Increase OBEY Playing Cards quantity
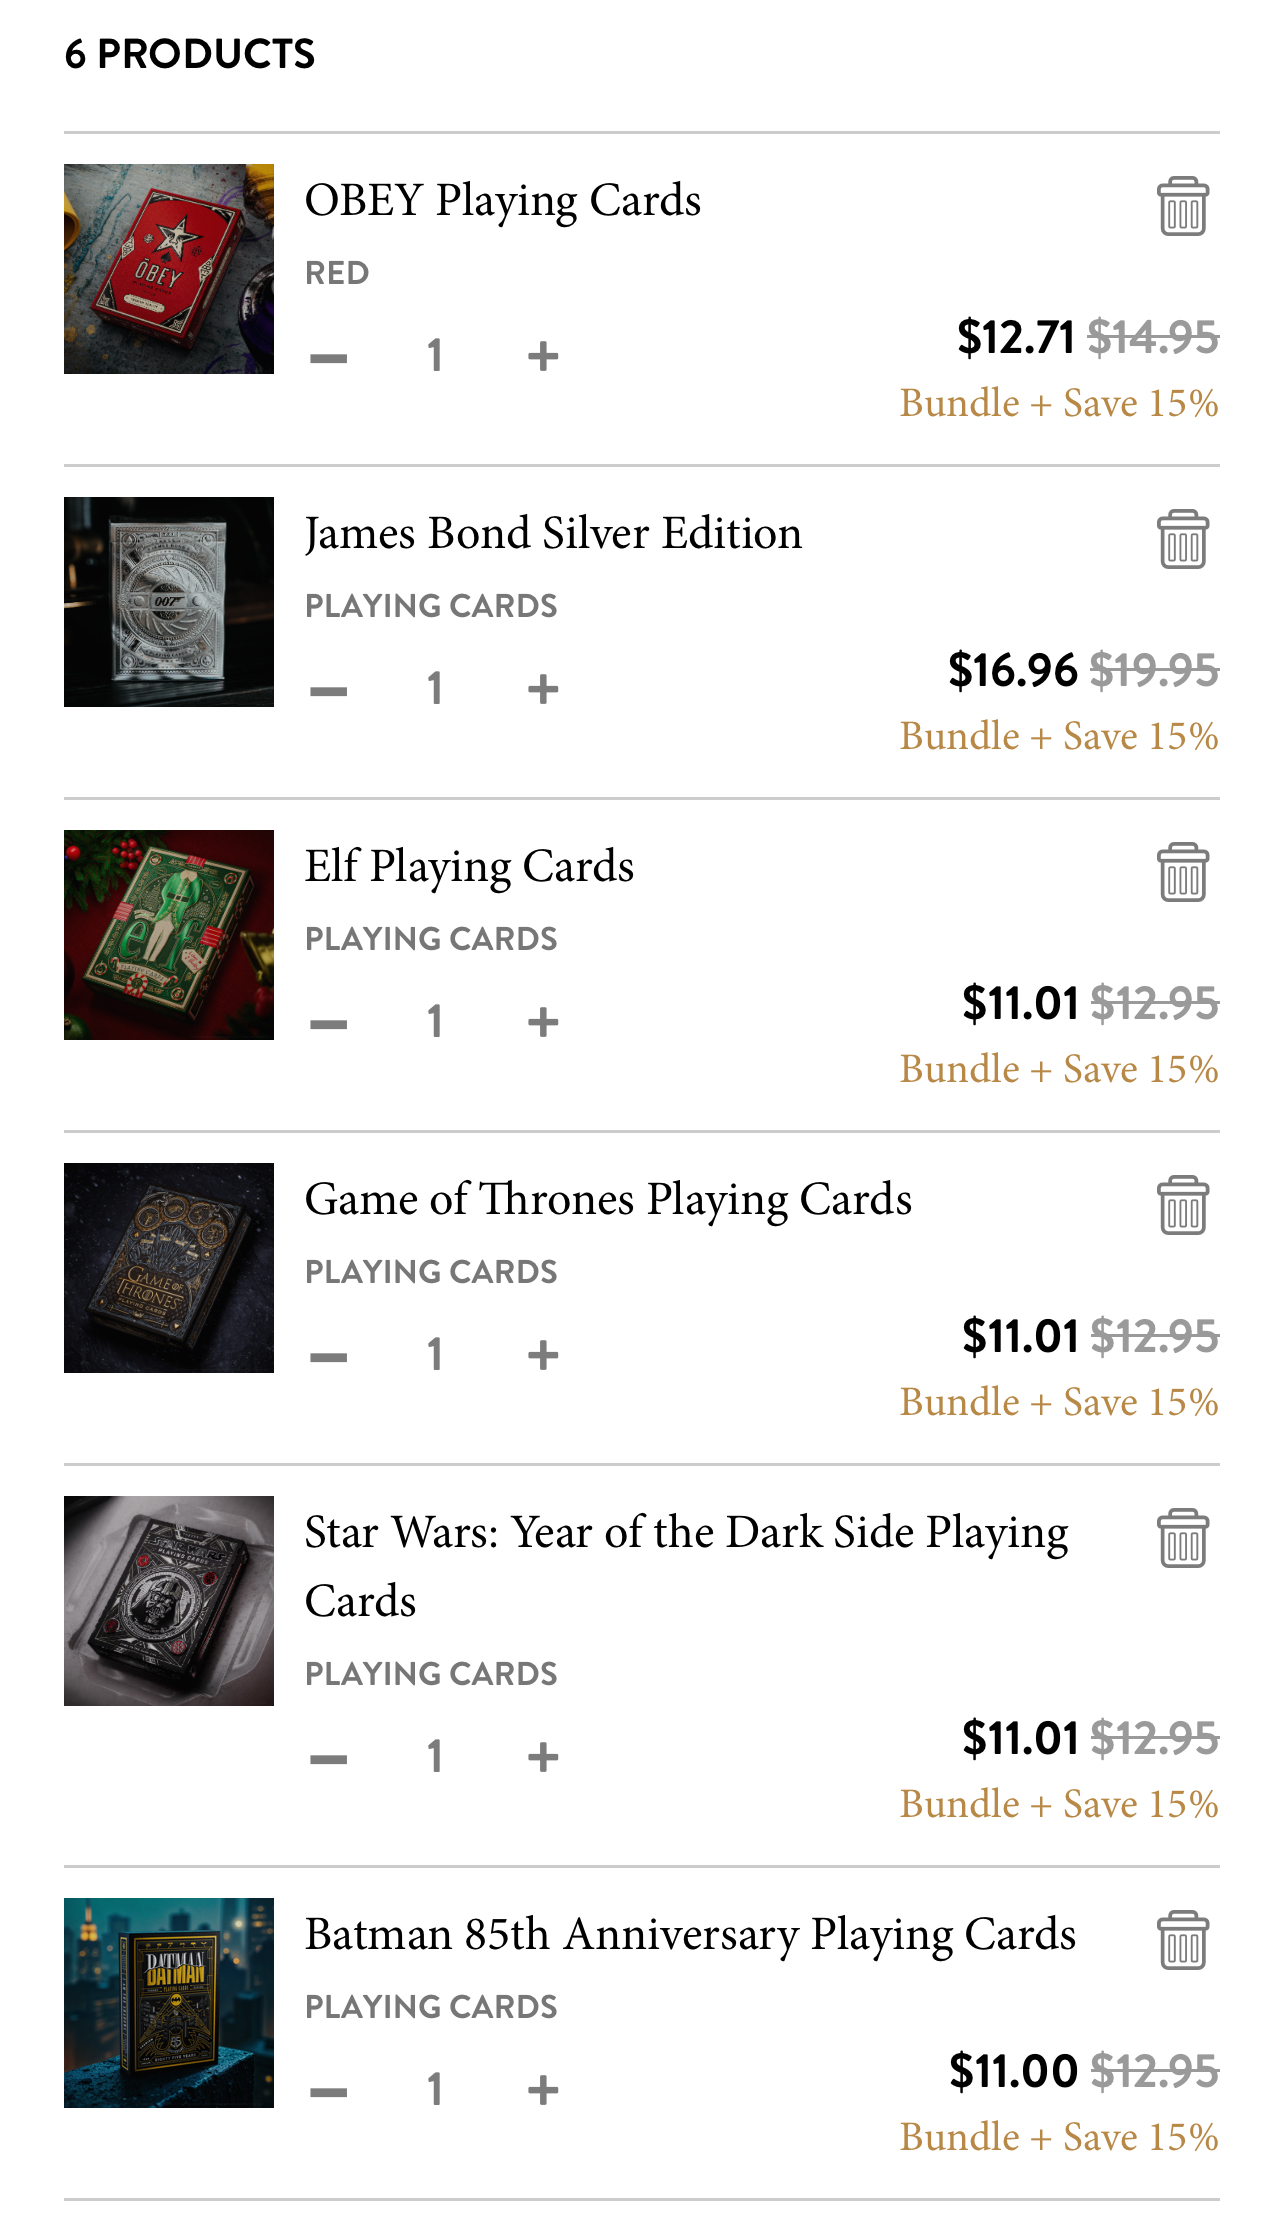Screen dimensions: 1284x2213 coord(542,356)
